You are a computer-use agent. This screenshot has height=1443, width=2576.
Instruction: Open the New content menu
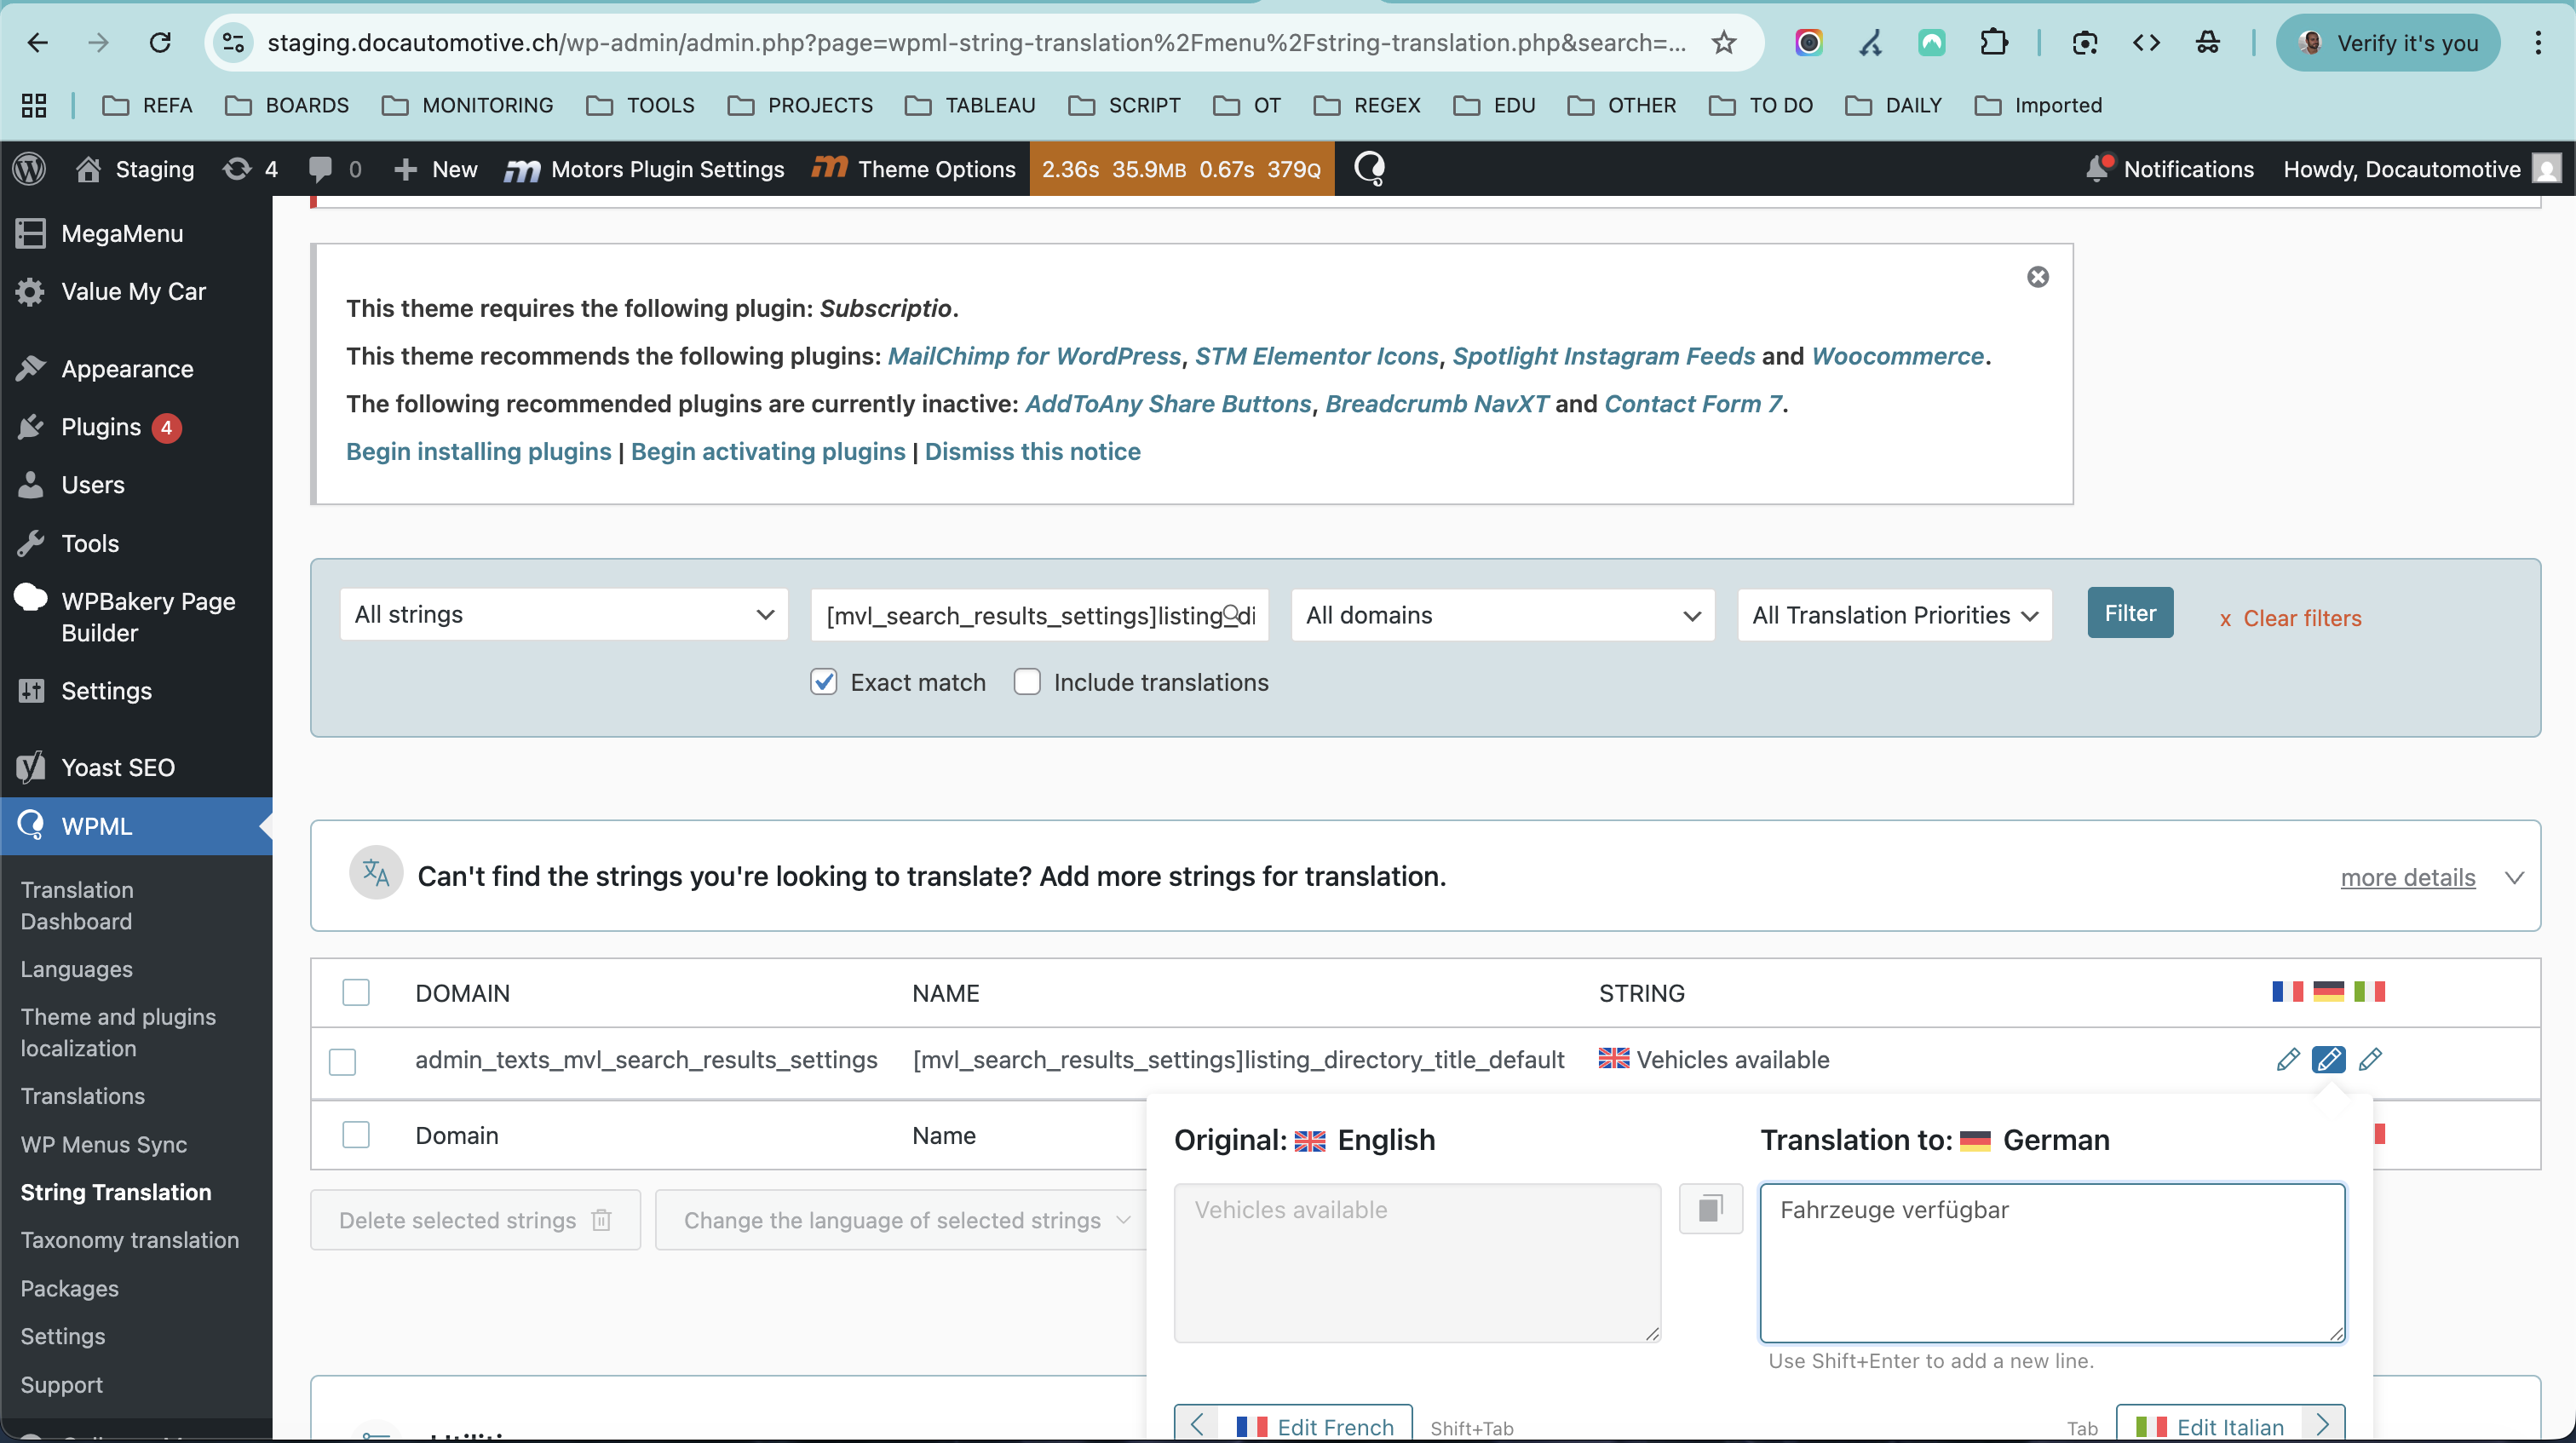pyautogui.click(x=436, y=168)
